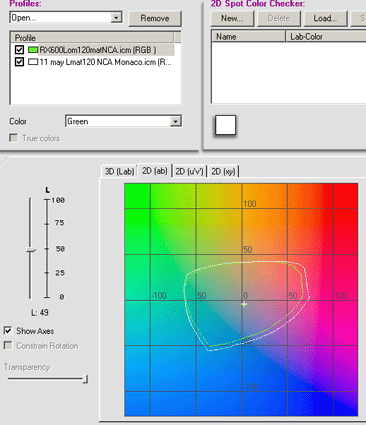
Task: Click the green color icon of RX600Lom120matNCA.icm
Action: pos(33,50)
